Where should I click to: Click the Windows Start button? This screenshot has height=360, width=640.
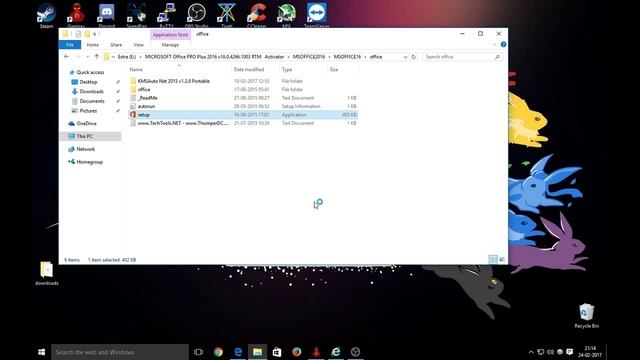click(x=41, y=352)
